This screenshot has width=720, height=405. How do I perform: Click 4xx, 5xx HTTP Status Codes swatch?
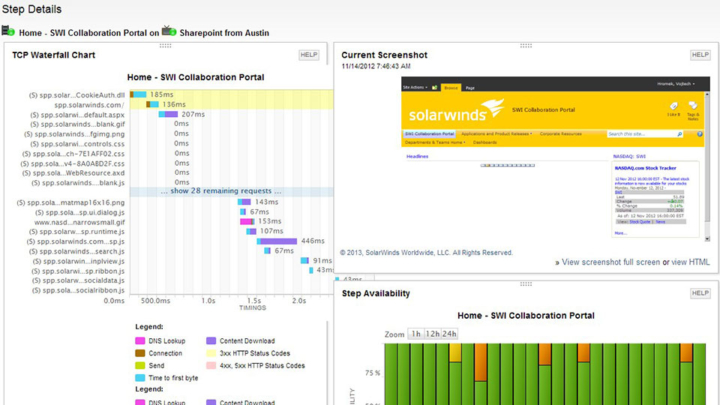coord(211,366)
